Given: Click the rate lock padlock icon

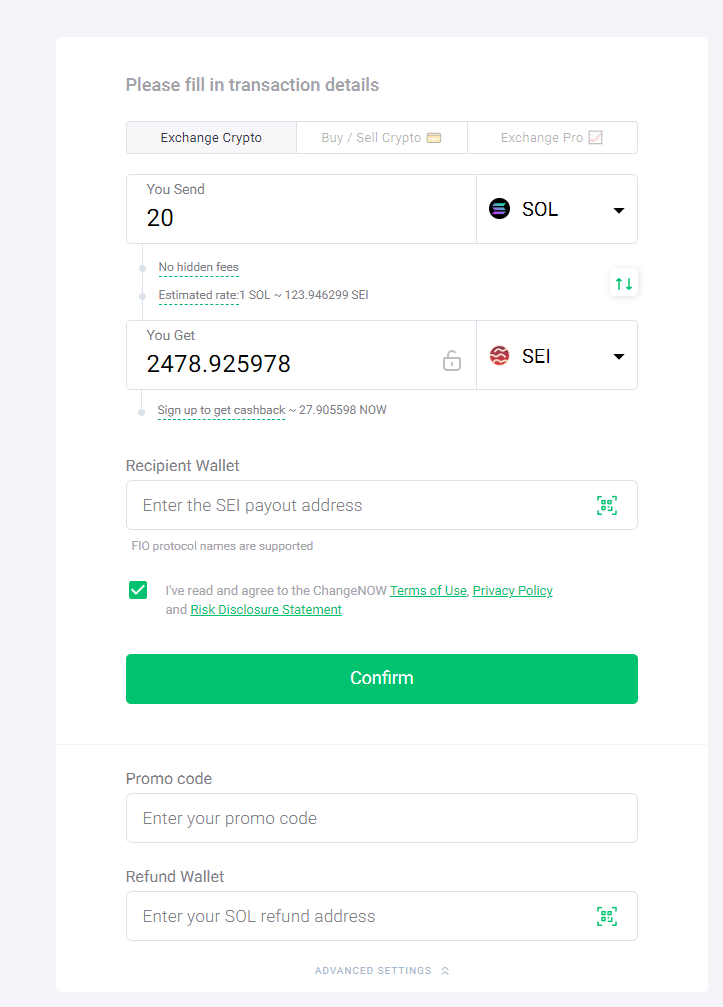Looking at the screenshot, I should pyautogui.click(x=452, y=361).
